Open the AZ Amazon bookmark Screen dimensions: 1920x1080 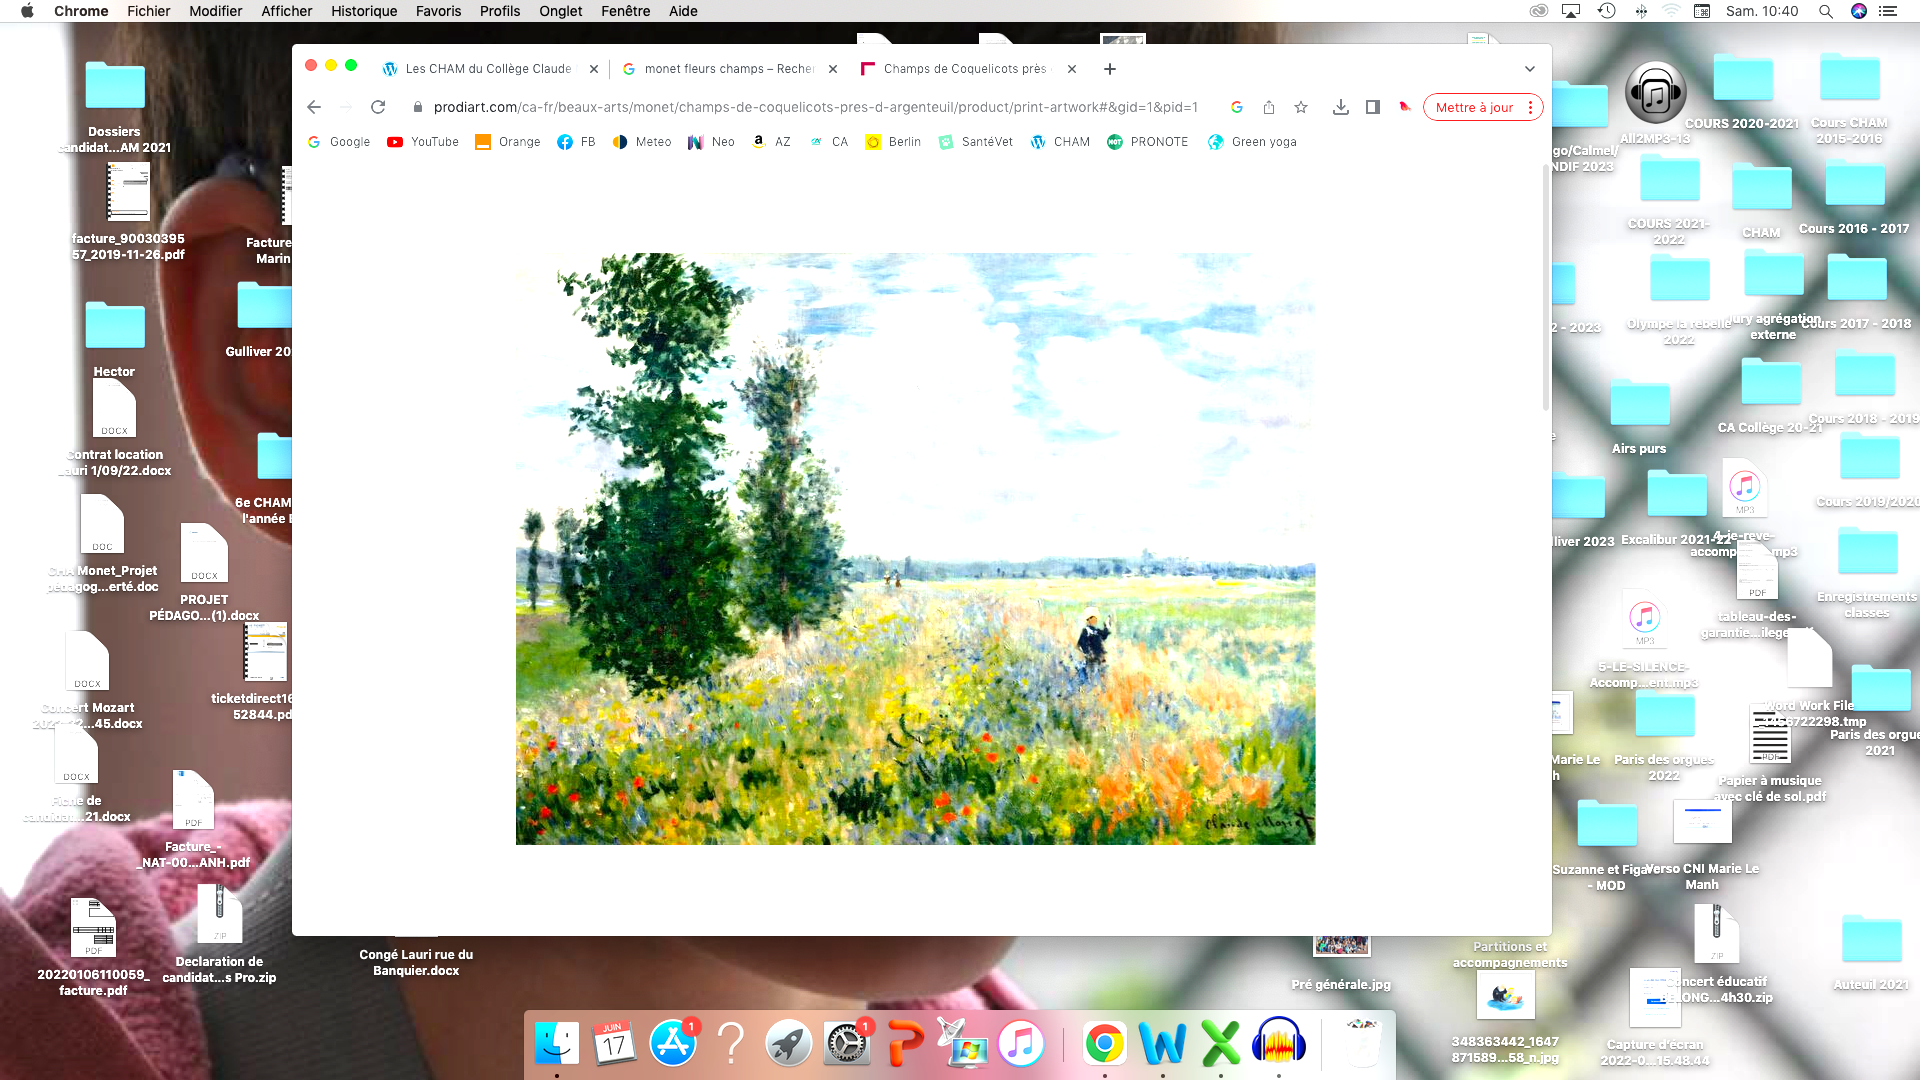point(771,142)
